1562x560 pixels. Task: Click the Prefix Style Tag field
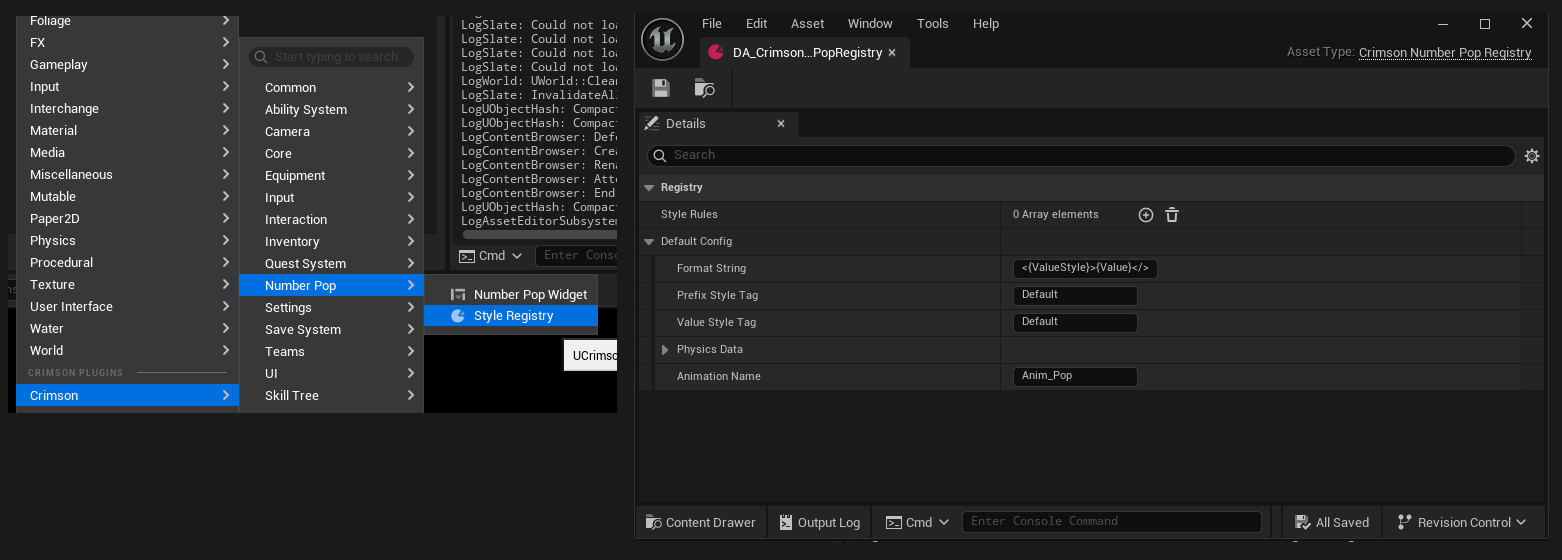[x=1075, y=296]
